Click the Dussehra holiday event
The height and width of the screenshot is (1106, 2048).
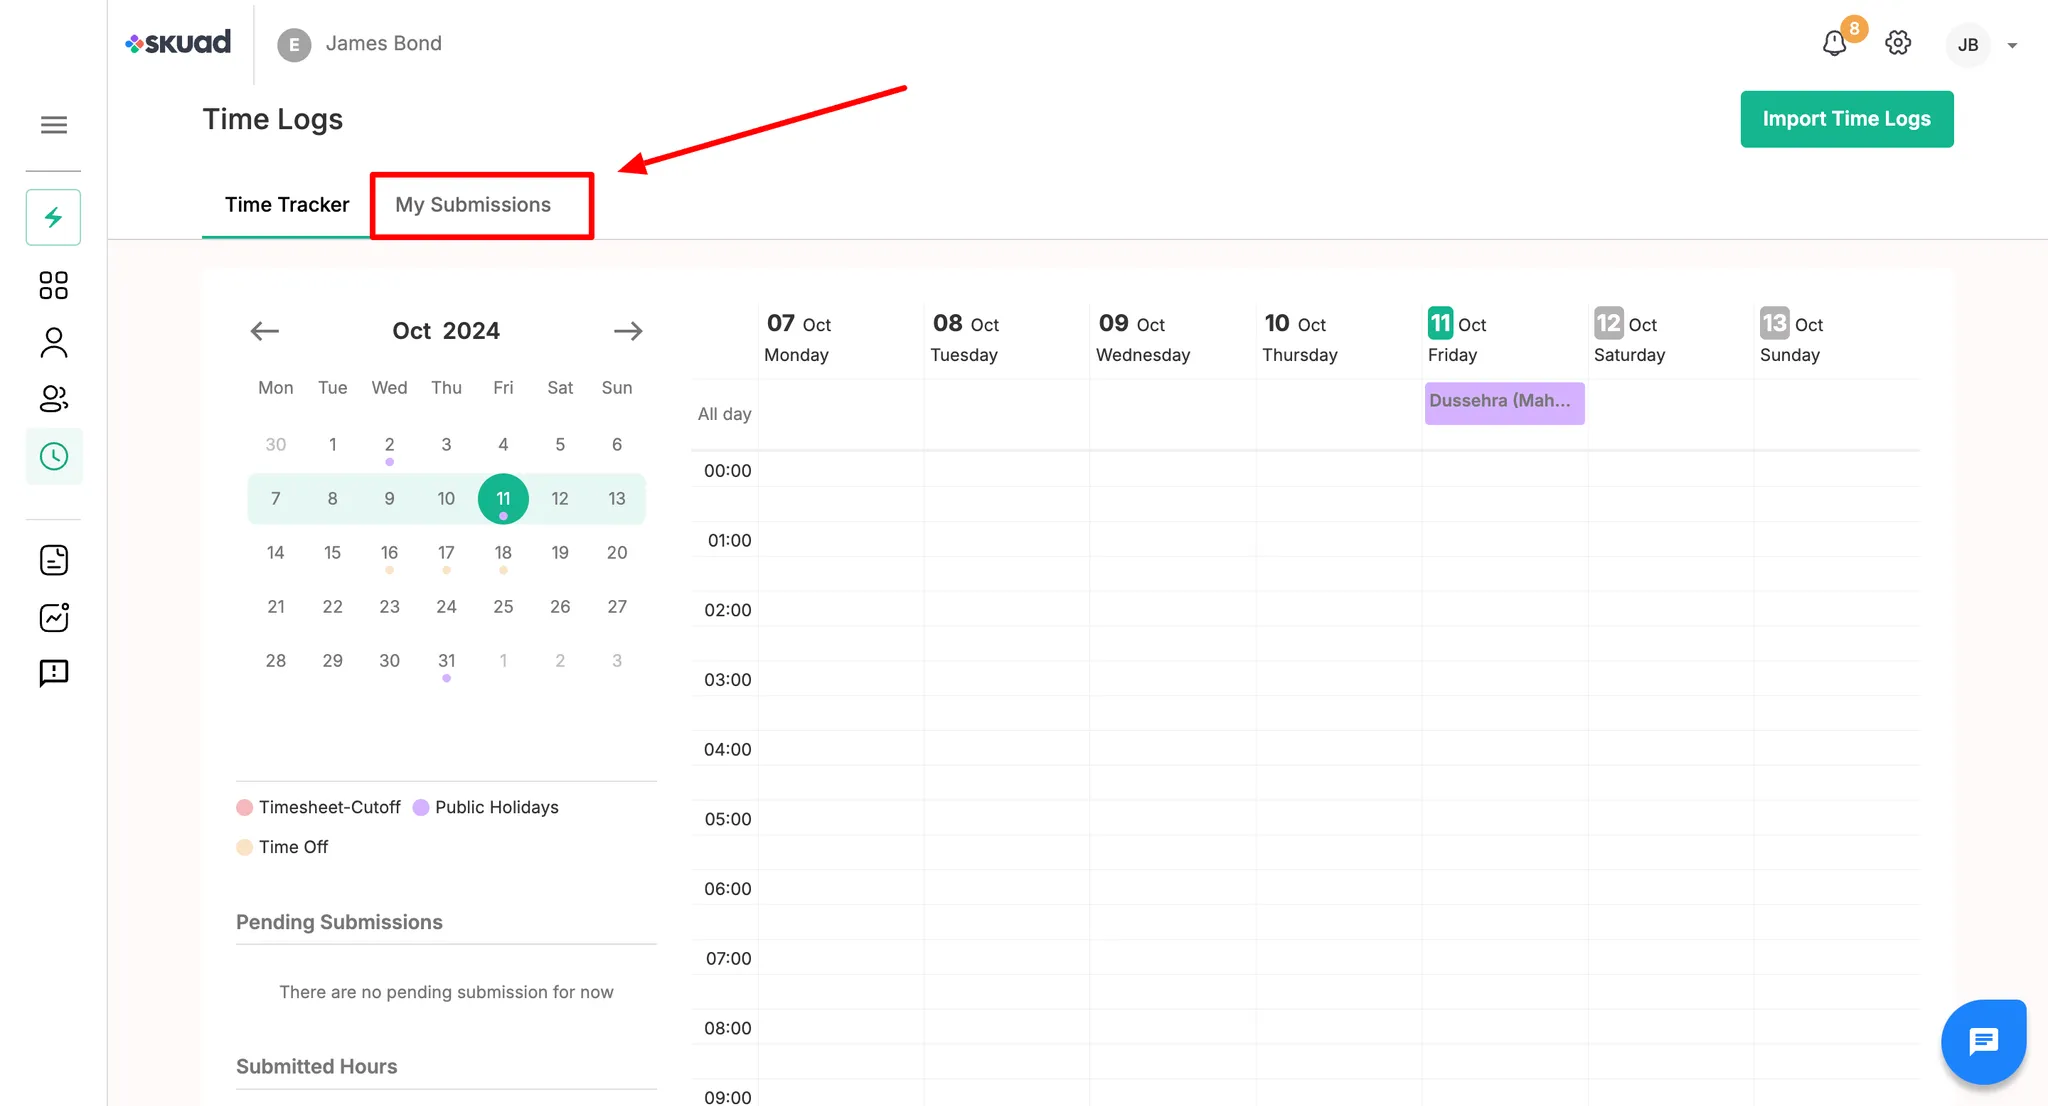1504,402
